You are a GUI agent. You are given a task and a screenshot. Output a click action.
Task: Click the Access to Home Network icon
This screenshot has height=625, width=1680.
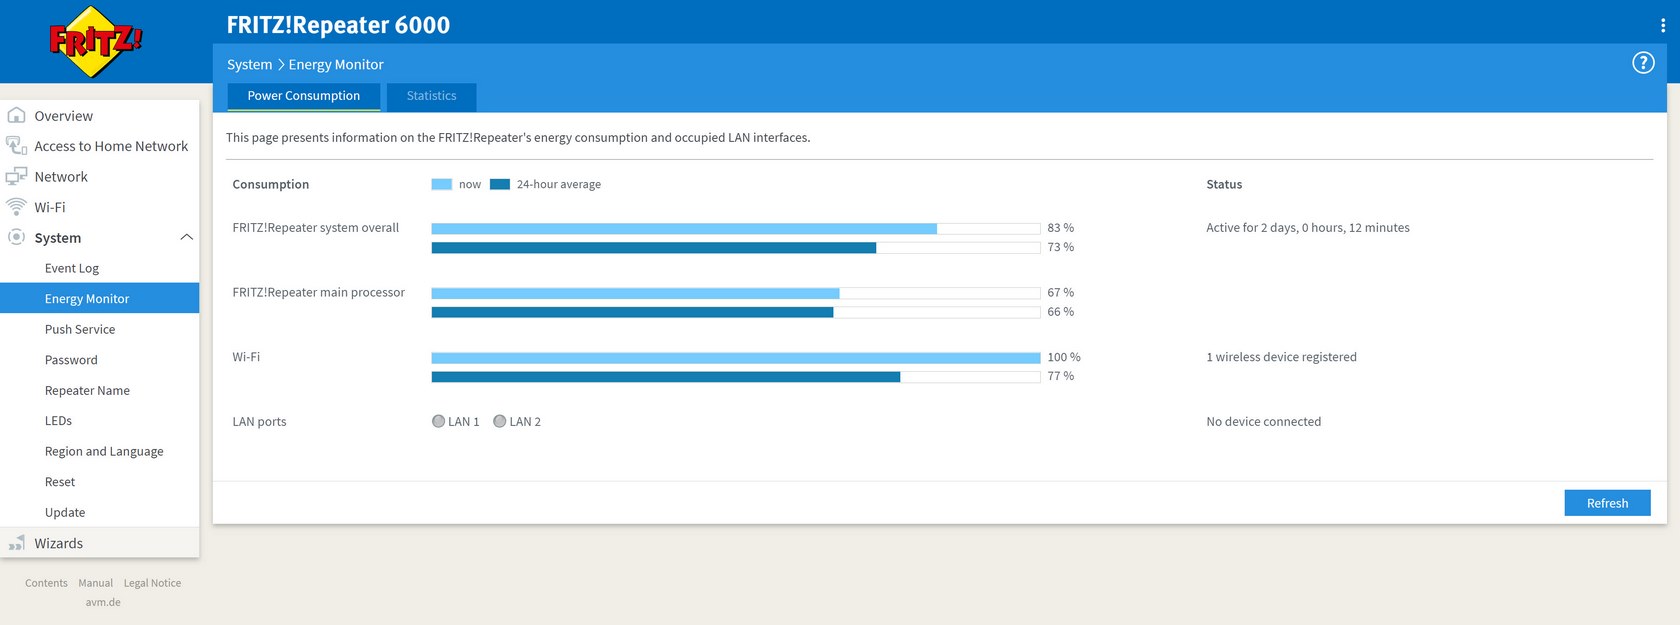click(x=16, y=146)
